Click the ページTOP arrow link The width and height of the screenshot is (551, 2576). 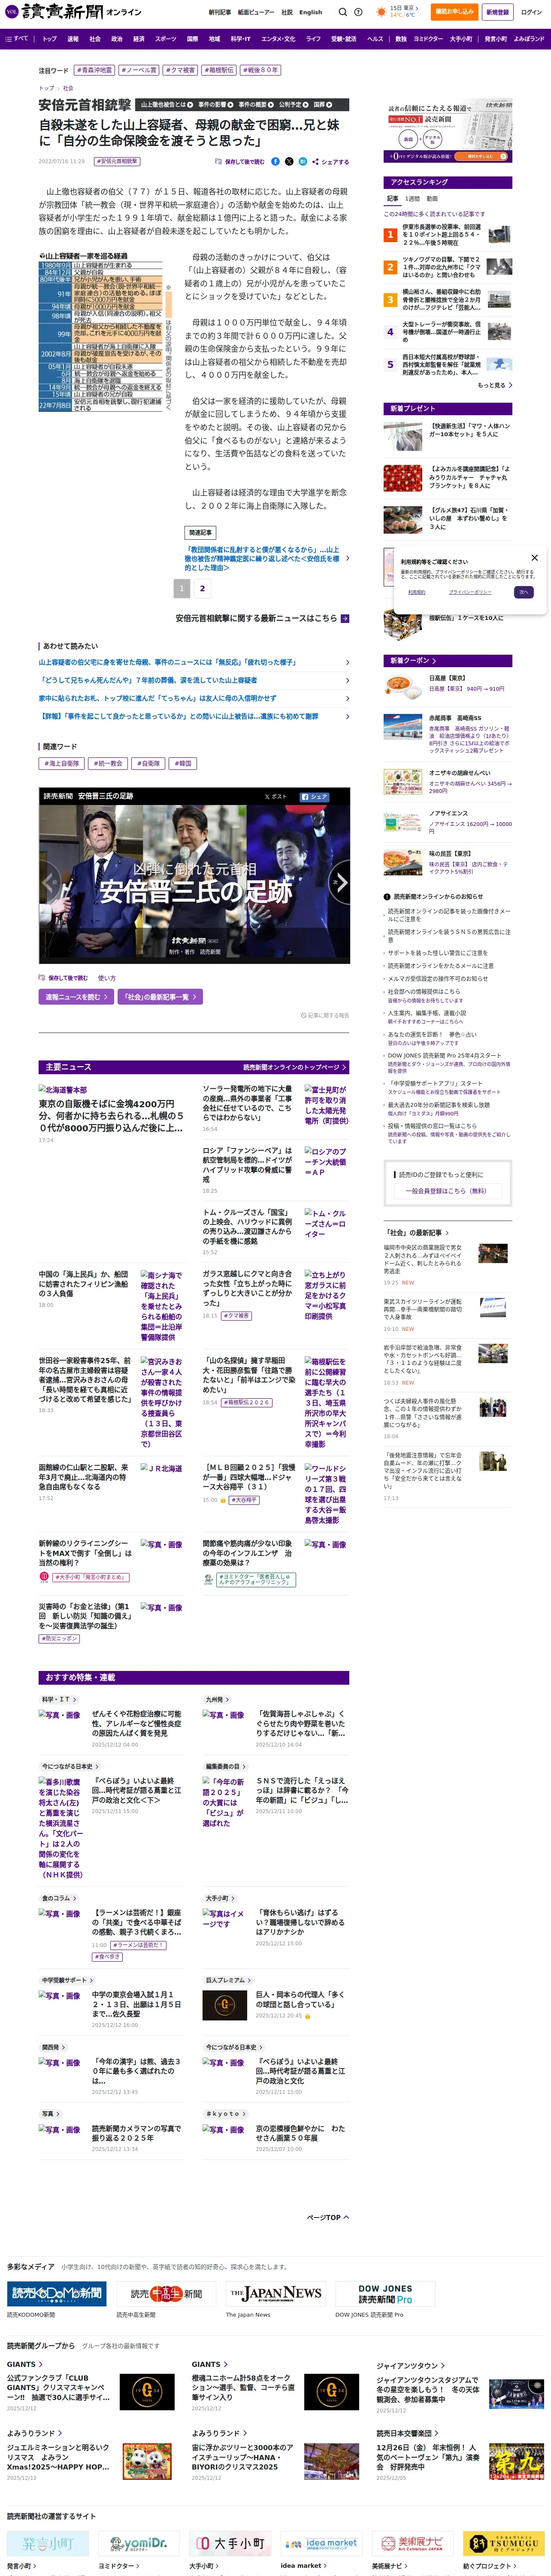(x=328, y=2217)
